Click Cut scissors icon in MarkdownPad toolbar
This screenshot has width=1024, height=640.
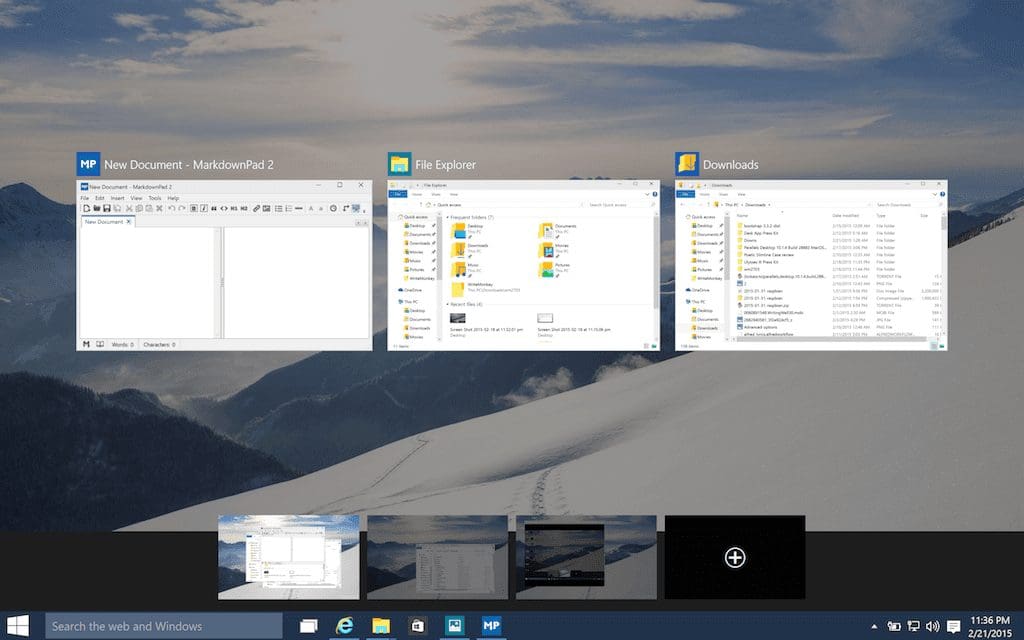129,208
